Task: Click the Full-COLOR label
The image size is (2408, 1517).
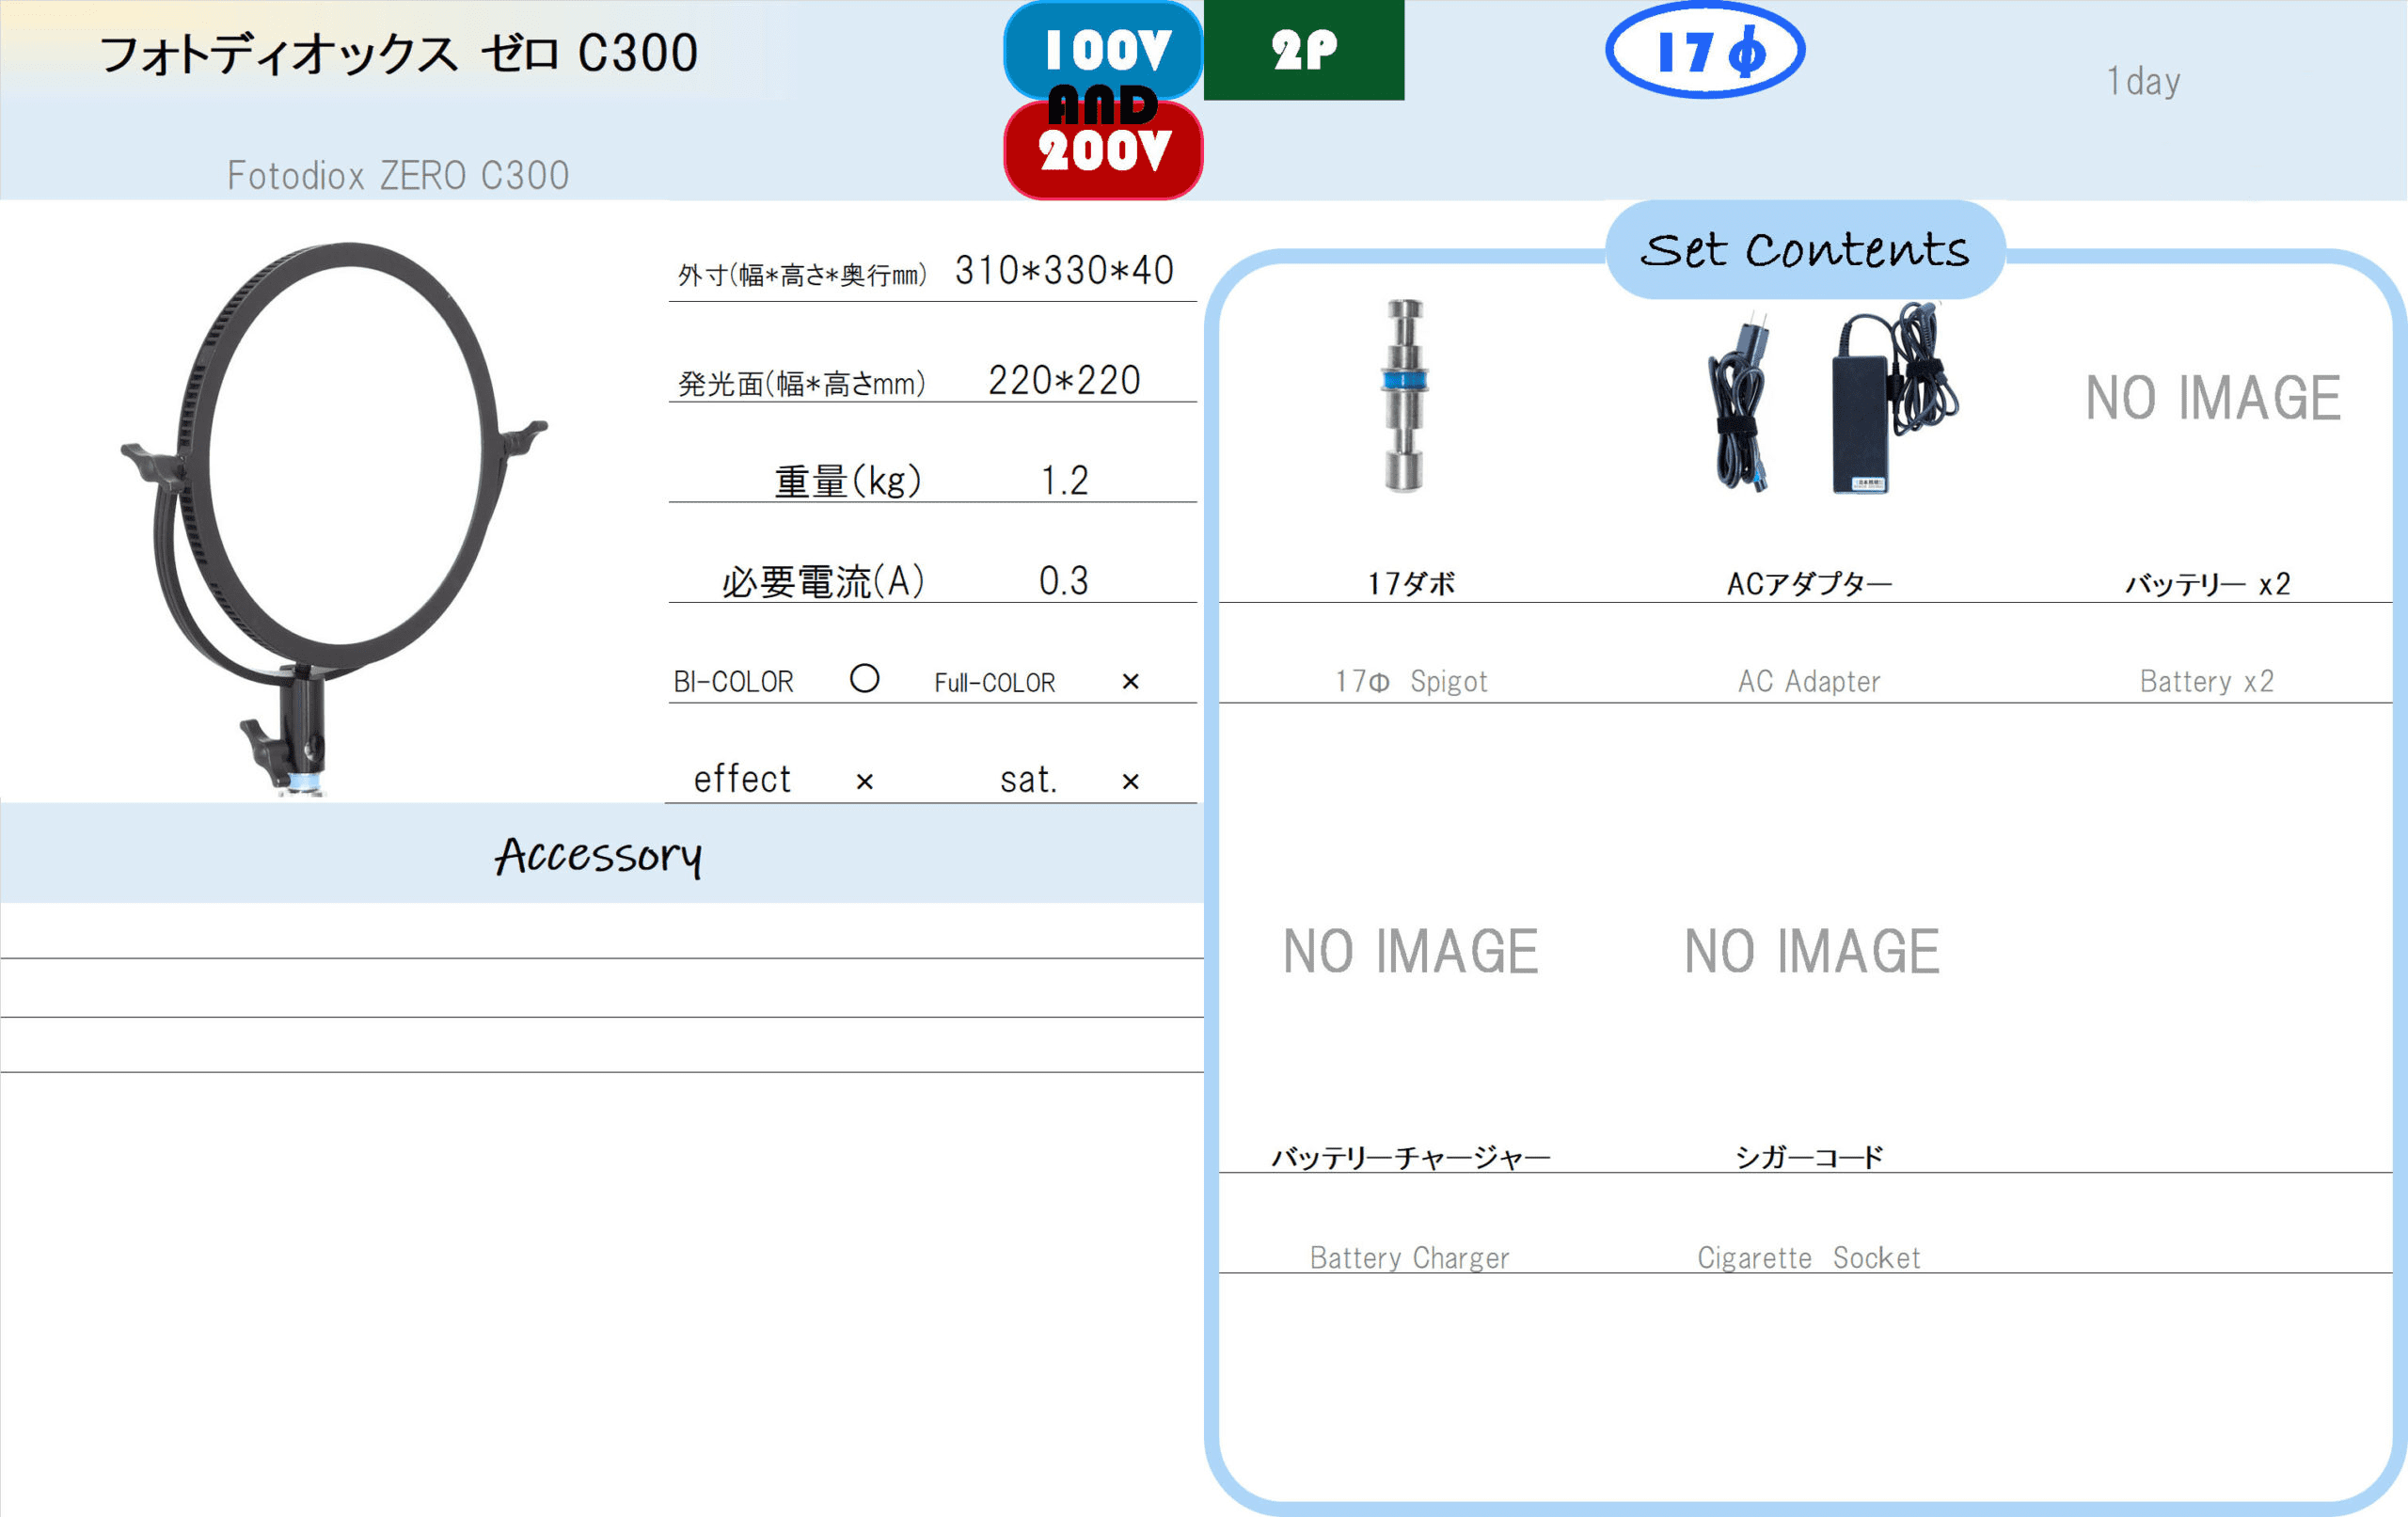Action: pos(994,683)
